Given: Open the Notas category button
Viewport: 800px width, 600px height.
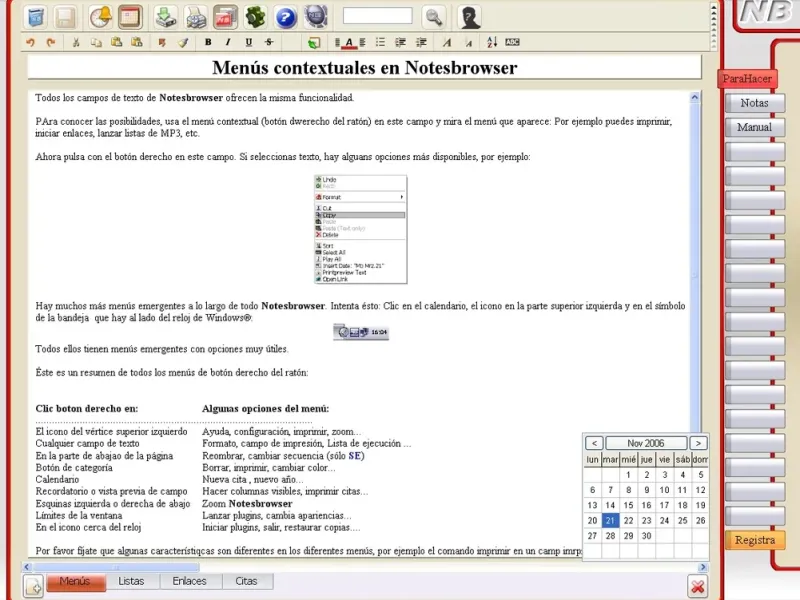Looking at the screenshot, I should coord(754,103).
